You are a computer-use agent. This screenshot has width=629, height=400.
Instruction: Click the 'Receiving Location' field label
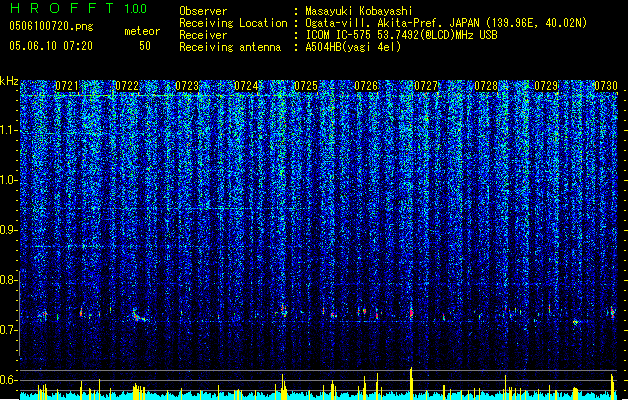(233, 23)
